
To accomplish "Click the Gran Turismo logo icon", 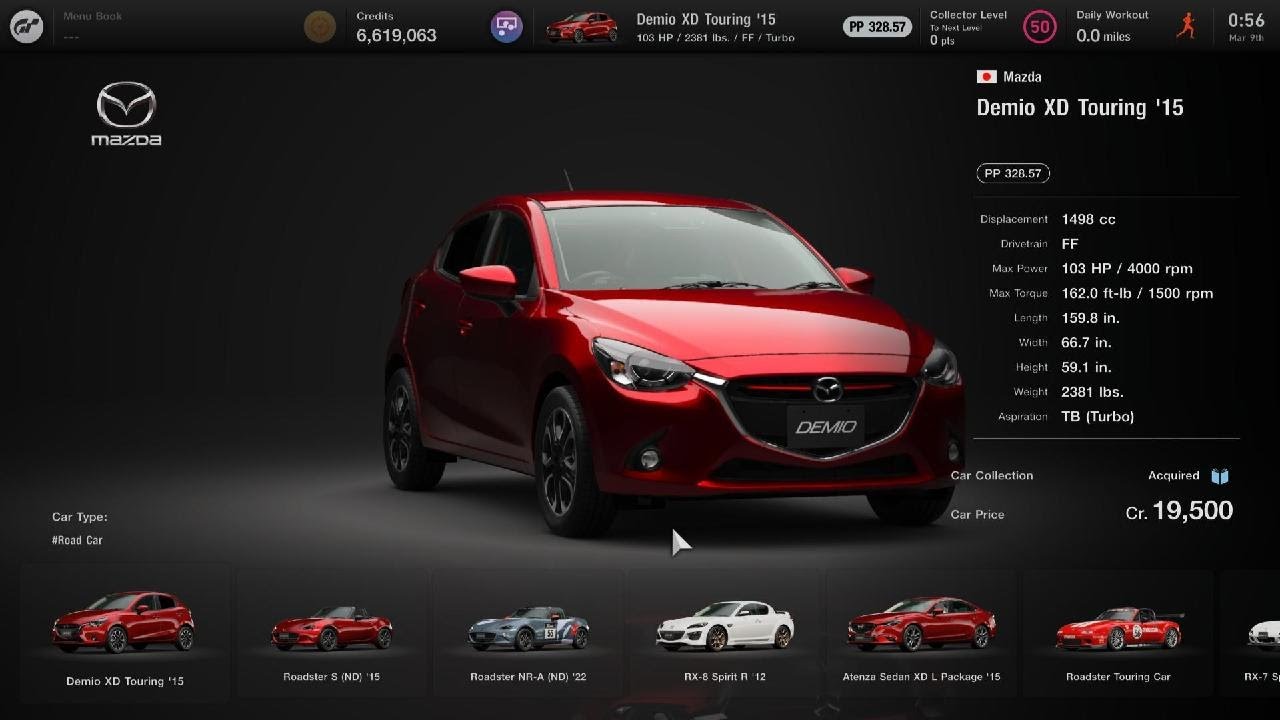I will [26, 27].
